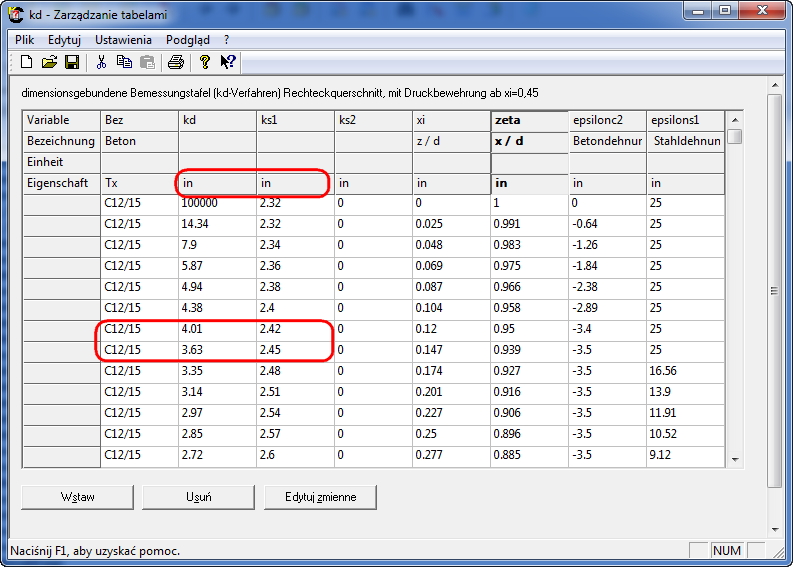Print the table with the printer icon
The height and width of the screenshot is (567, 793).
click(x=176, y=62)
